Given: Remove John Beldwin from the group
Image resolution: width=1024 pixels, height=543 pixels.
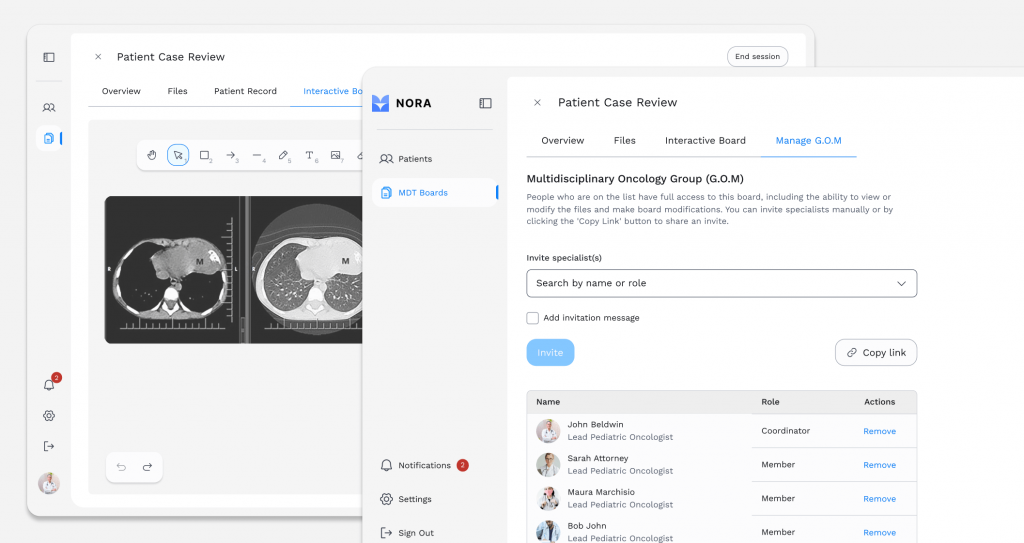Looking at the screenshot, I should [x=880, y=431].
